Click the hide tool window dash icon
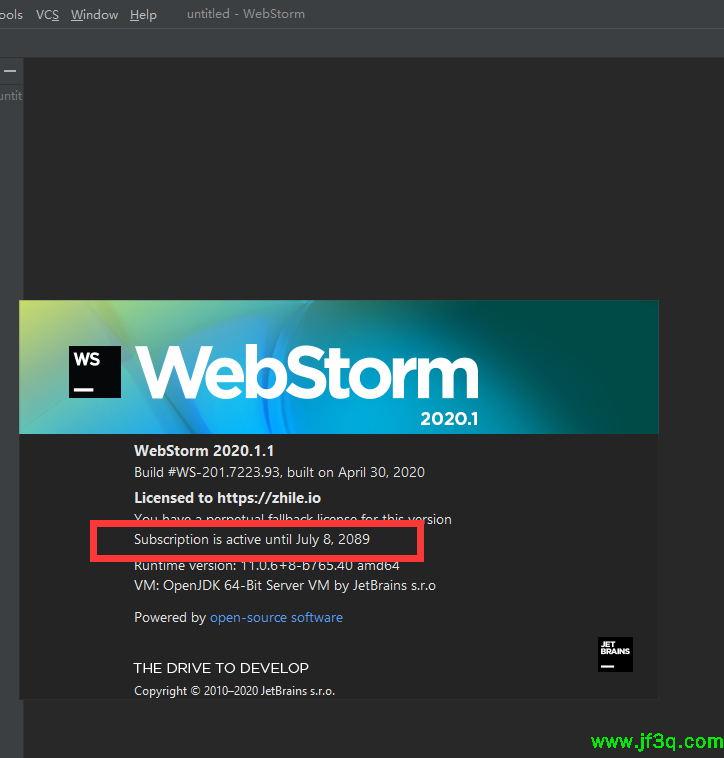This screenshot has width=724, height=758. [x=10, y=71]
